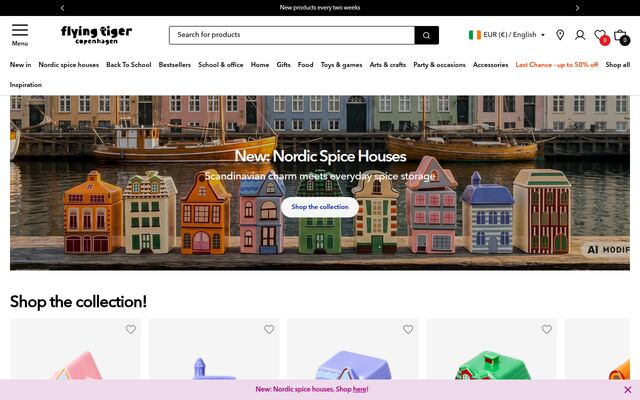640x400 pixels.
Task: Click inside the Search for products field
Action: pyautogui.click(x=292, y=35)
